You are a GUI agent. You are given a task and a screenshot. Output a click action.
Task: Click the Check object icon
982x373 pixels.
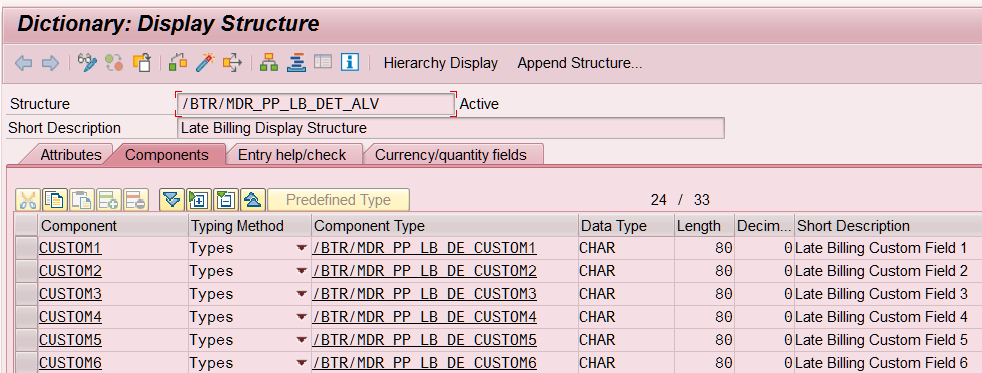[178, 63]
